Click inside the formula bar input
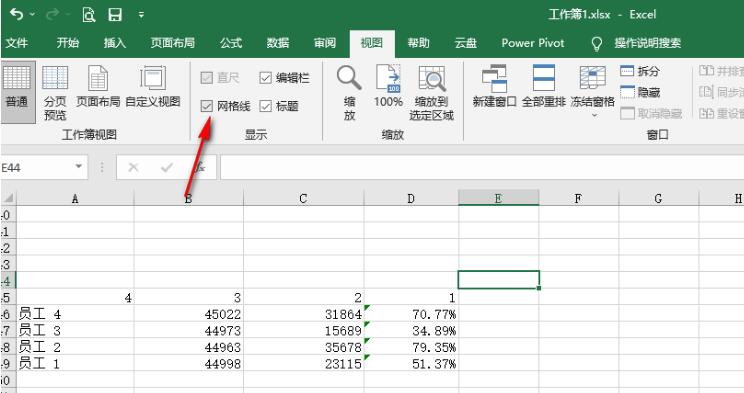Viewport: 744px width, 393px height. click(x=481, y=167)
